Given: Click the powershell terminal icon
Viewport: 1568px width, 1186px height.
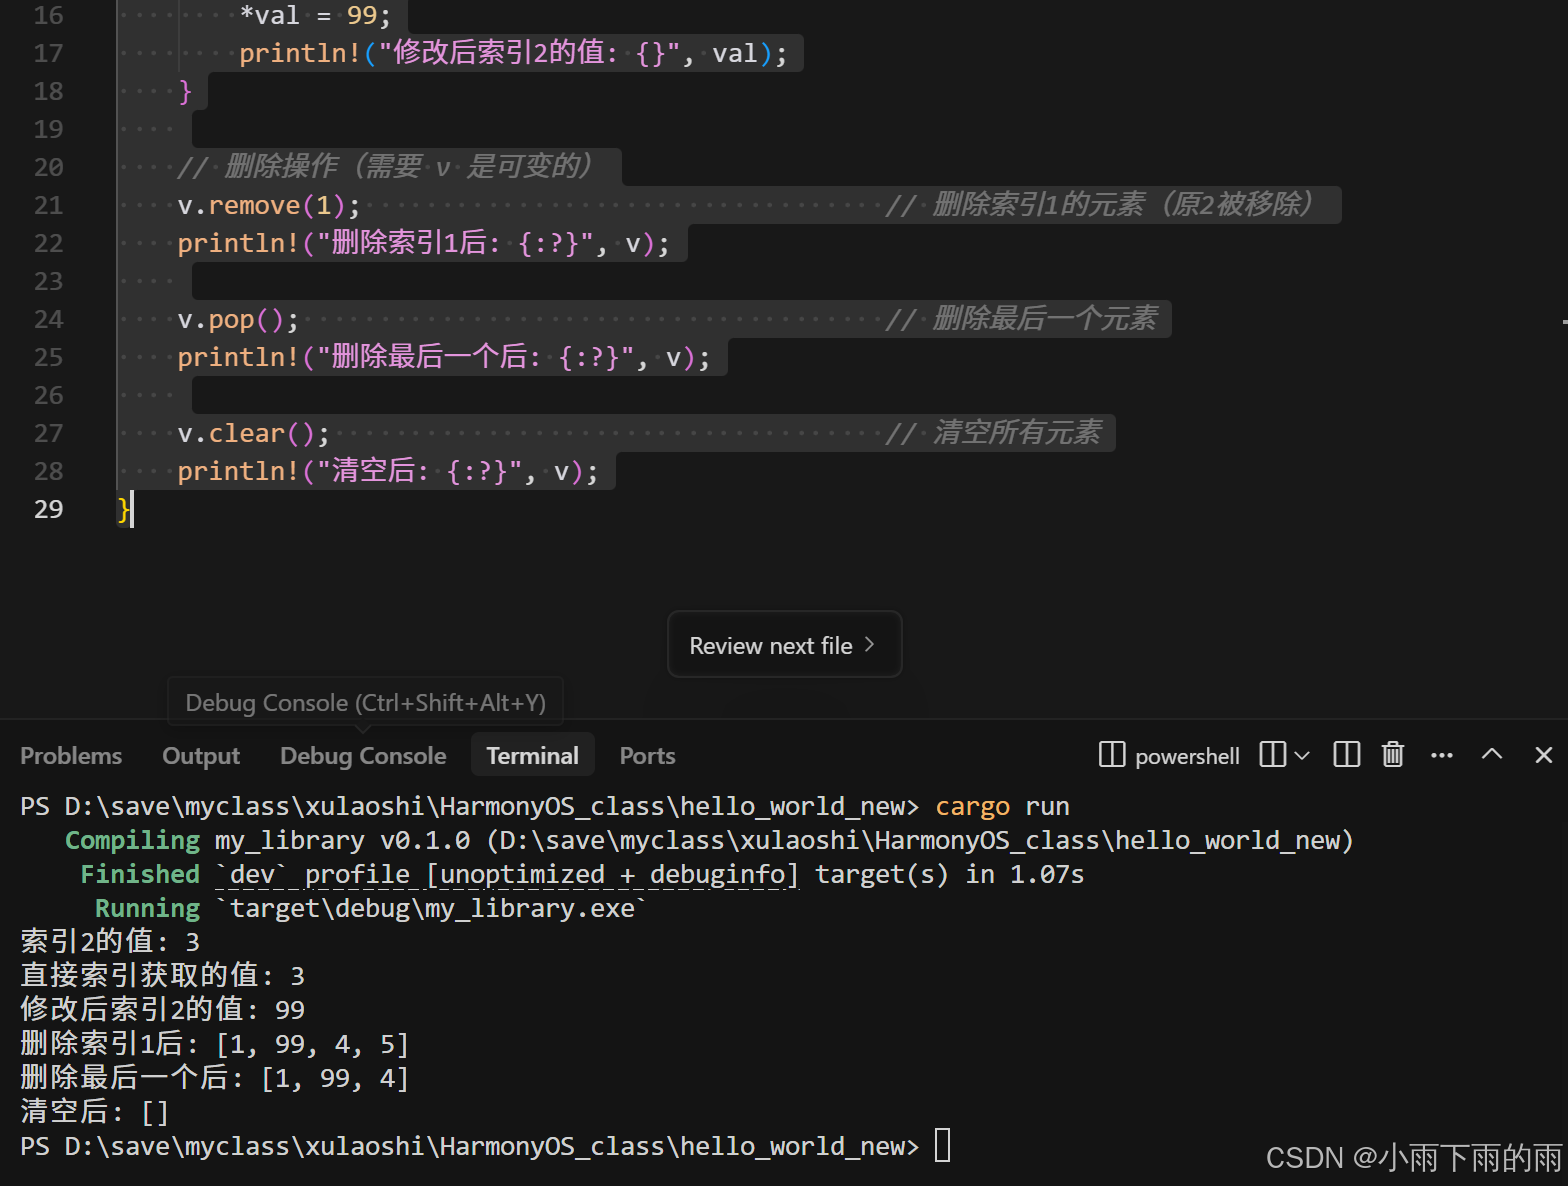Looking at the screenshot, I should [1112, 755].
